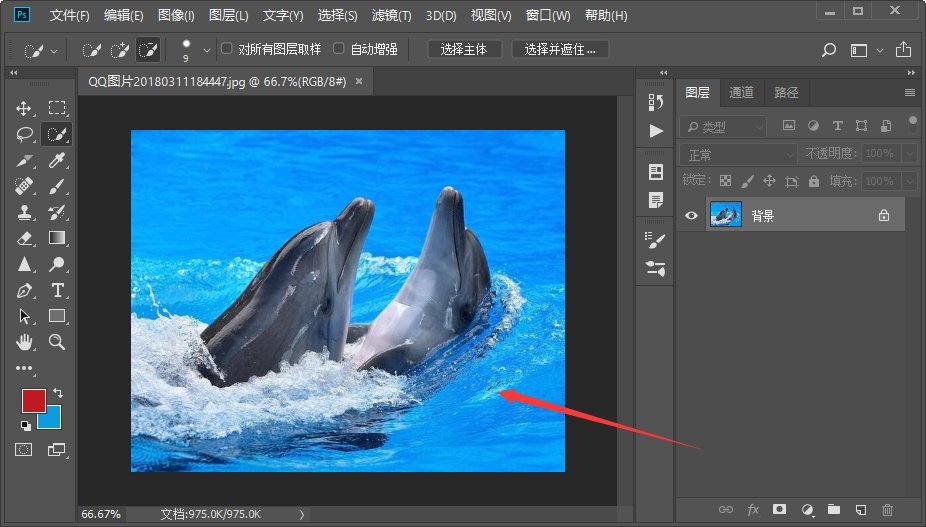Click the search magnifier in options bar

pos(829,50)
